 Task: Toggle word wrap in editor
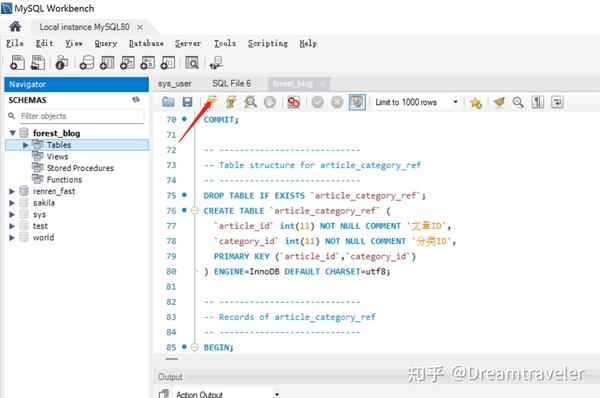tap(558, 102)
